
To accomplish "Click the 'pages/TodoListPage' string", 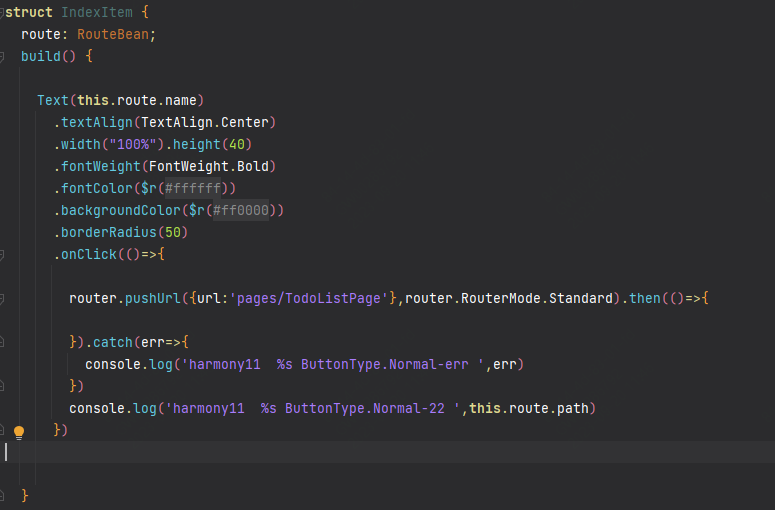I will pyautogui.click(x=308, y=298).
